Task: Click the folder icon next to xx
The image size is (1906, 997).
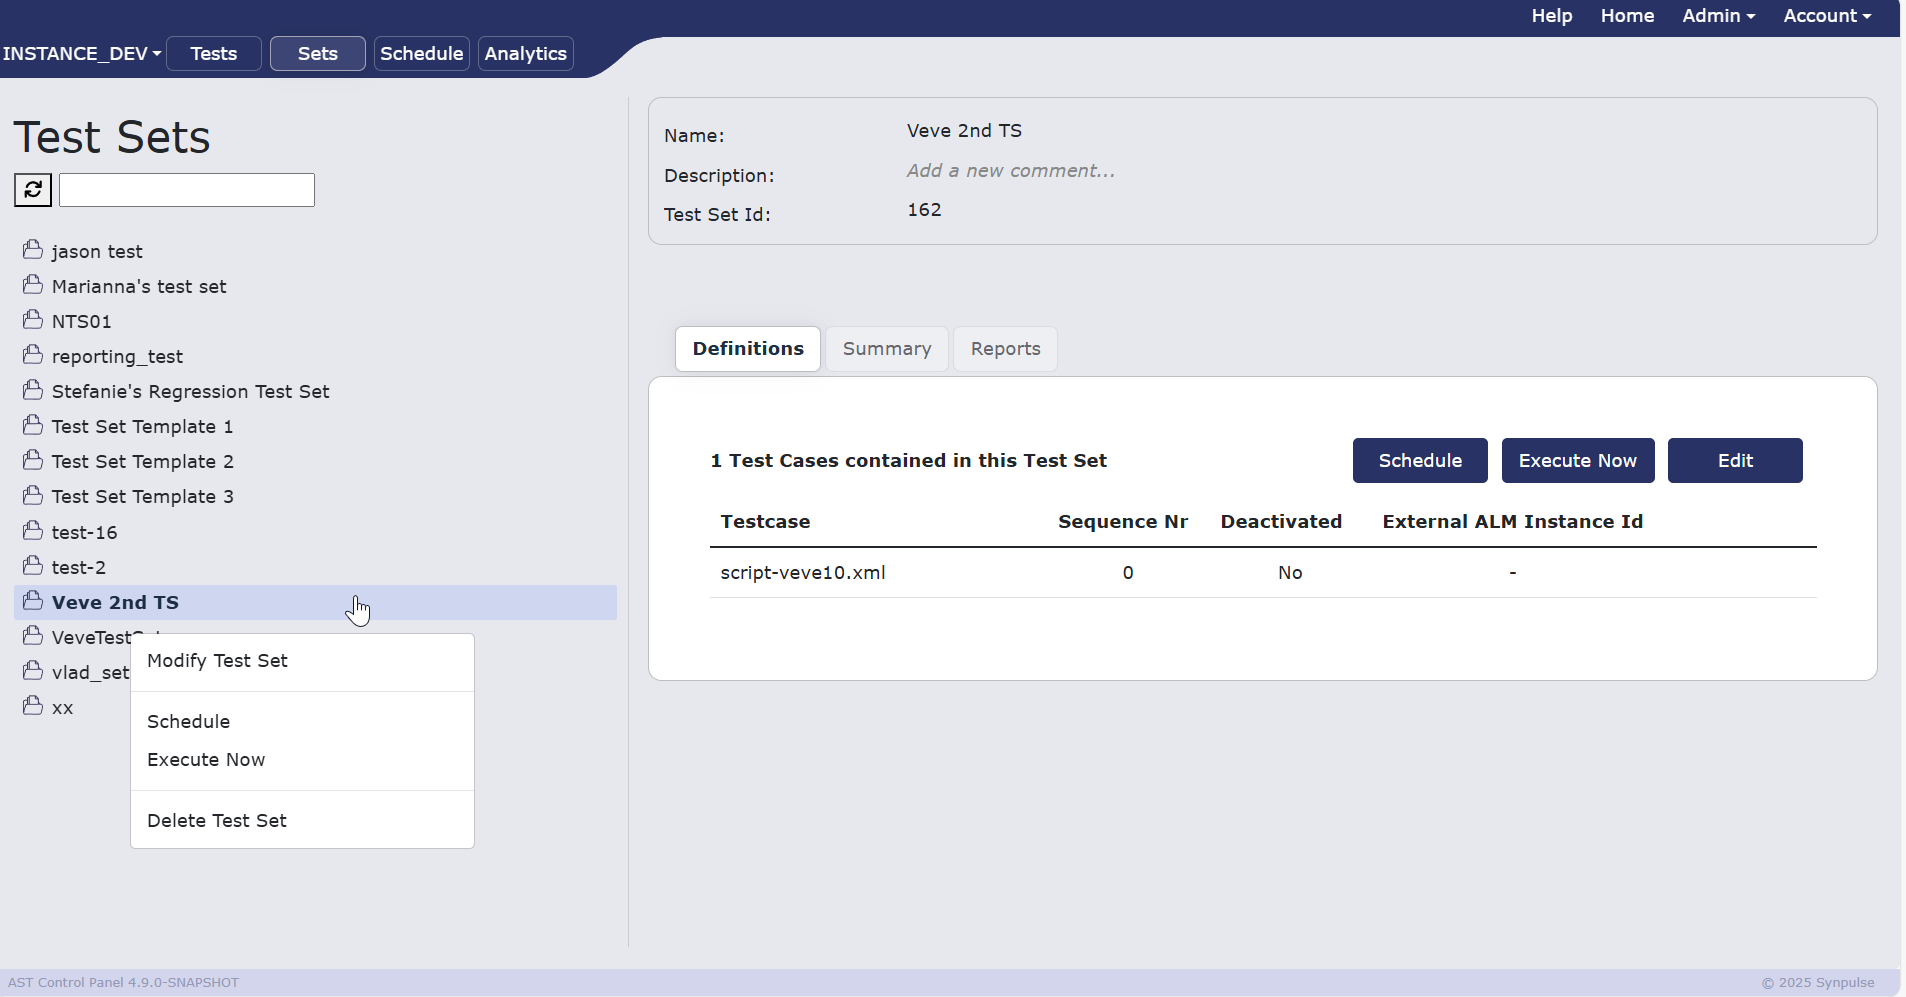Action: point(33,705)
